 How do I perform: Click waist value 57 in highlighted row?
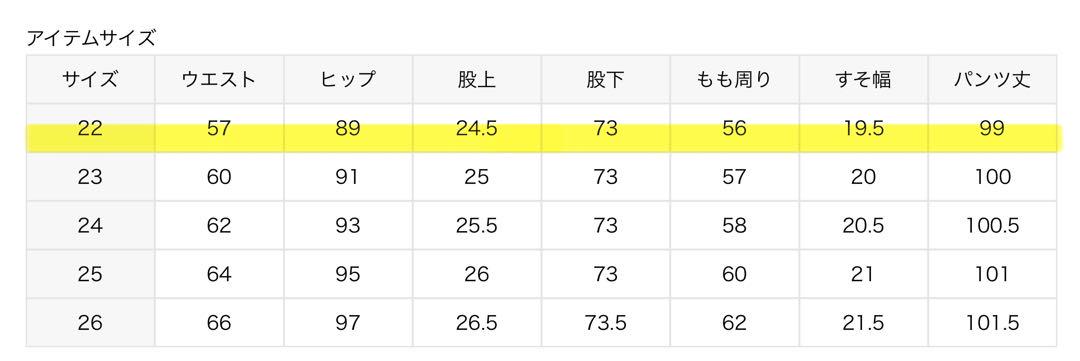(x=219, y=128)
